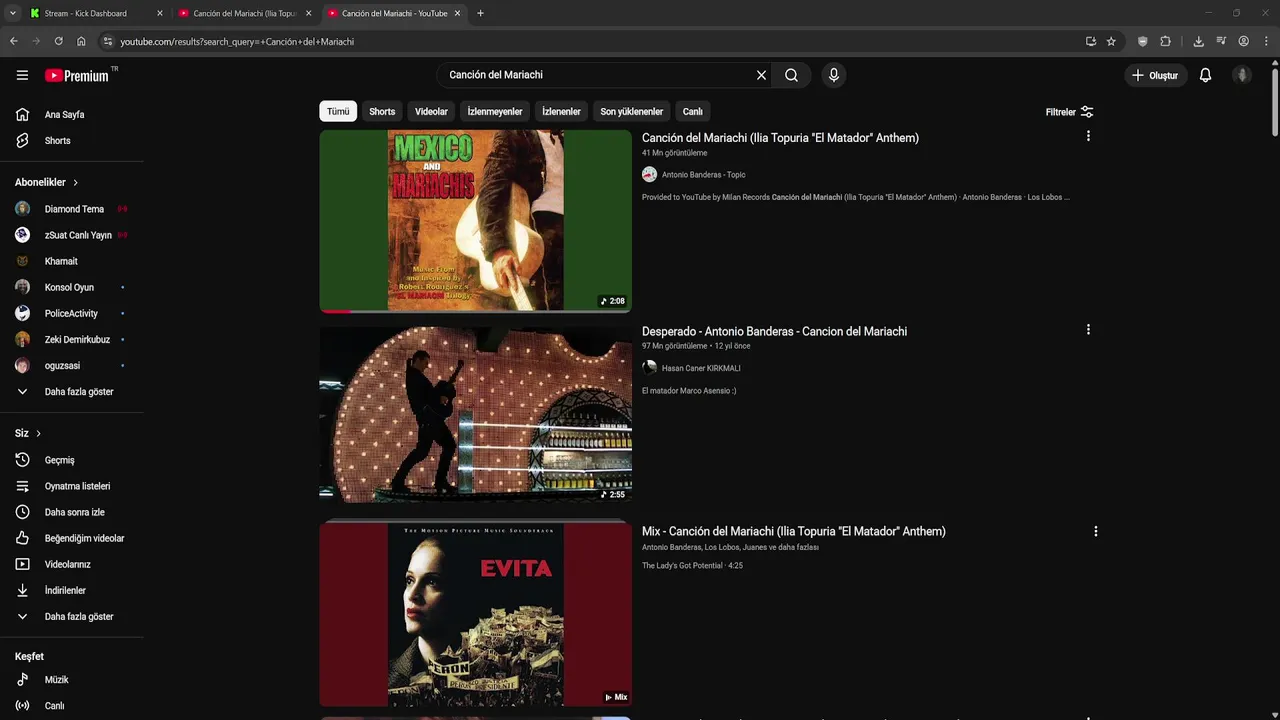Clear the search box text
The image size is (1280, 720).
[x=761, y=75]
